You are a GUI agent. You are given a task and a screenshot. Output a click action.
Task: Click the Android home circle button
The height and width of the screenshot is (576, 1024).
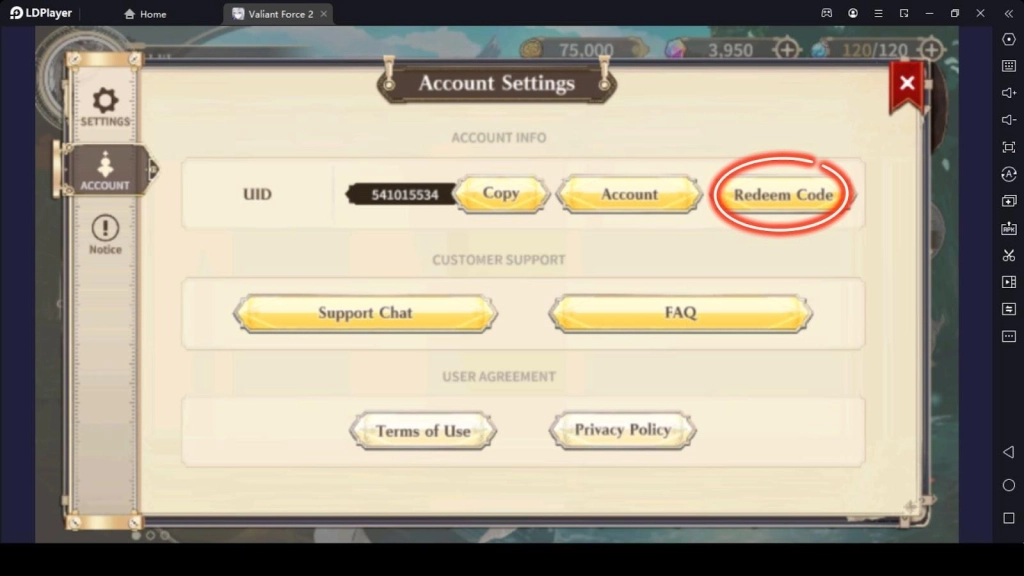point(1009,485)
